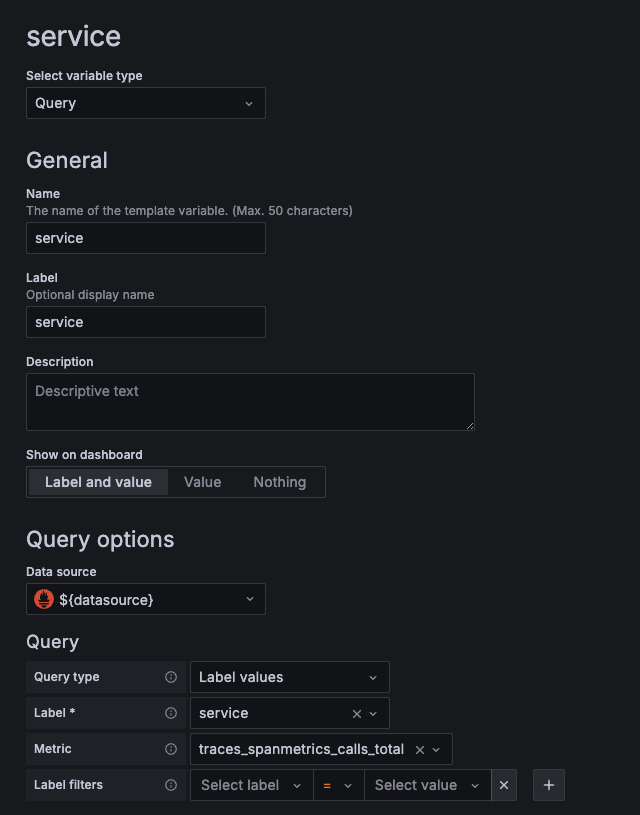Remove the empty label filter row

click(504, 785)
